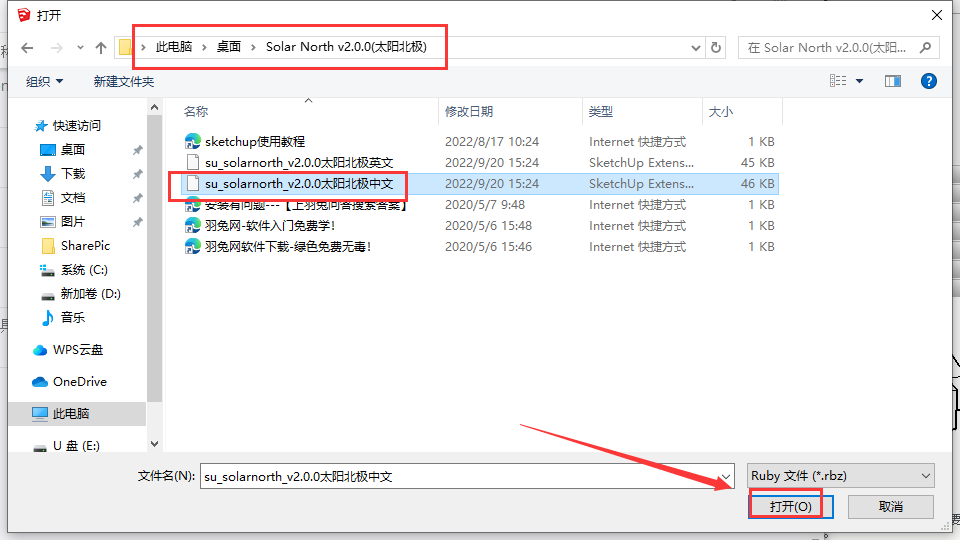Open U 盘 (E:) drive
The image size is (960, 540).
pos(67,446)
